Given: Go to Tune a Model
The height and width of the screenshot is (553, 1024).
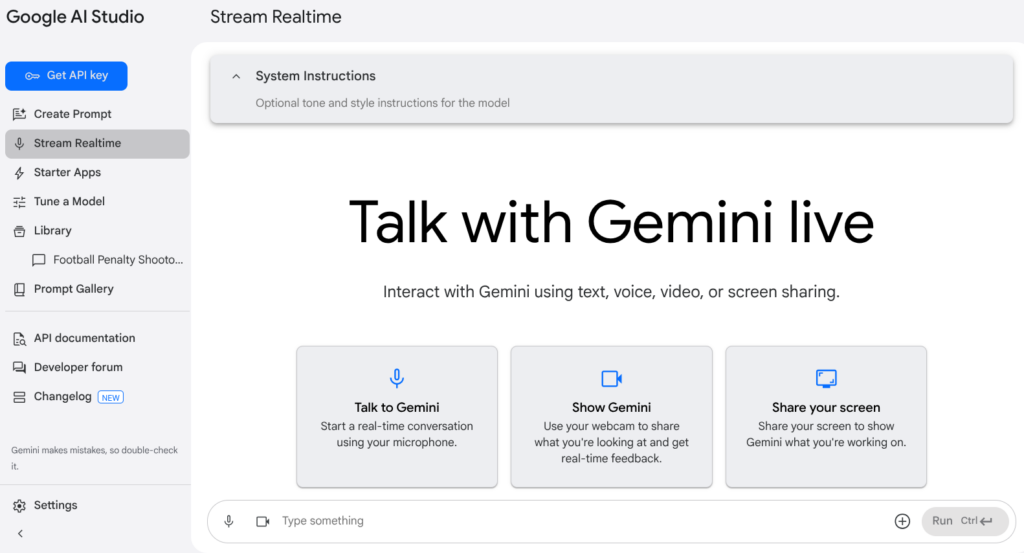Looking at the screenshot, I should point(97,202).
